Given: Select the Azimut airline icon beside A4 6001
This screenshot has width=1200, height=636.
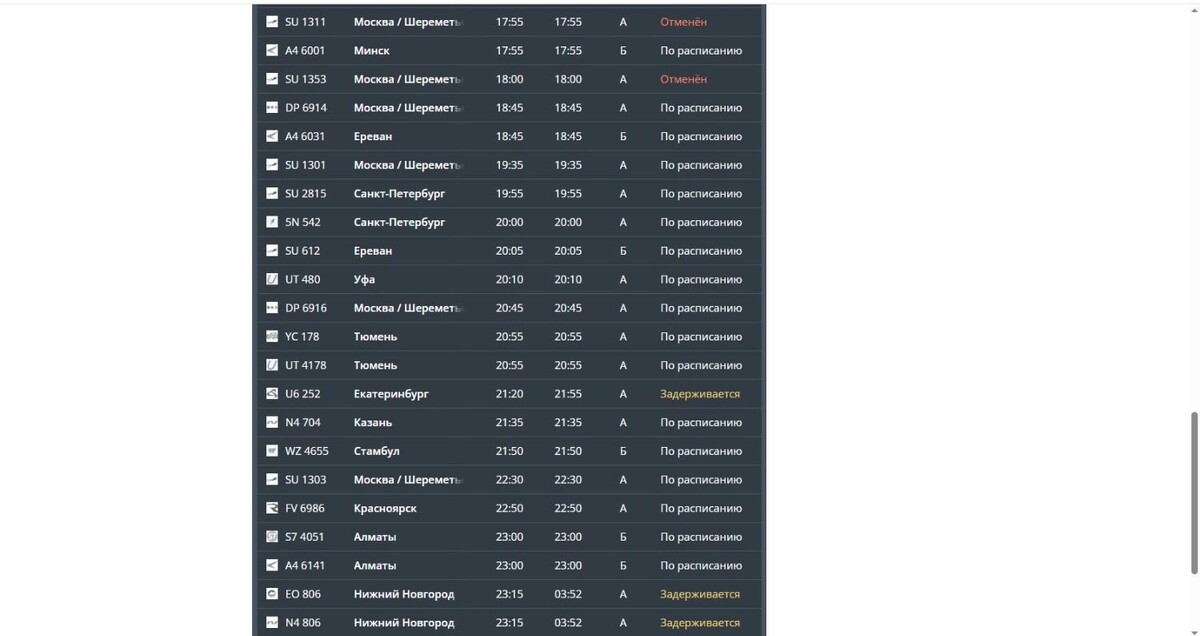Looking at the screenshot, I should point(270,50).
